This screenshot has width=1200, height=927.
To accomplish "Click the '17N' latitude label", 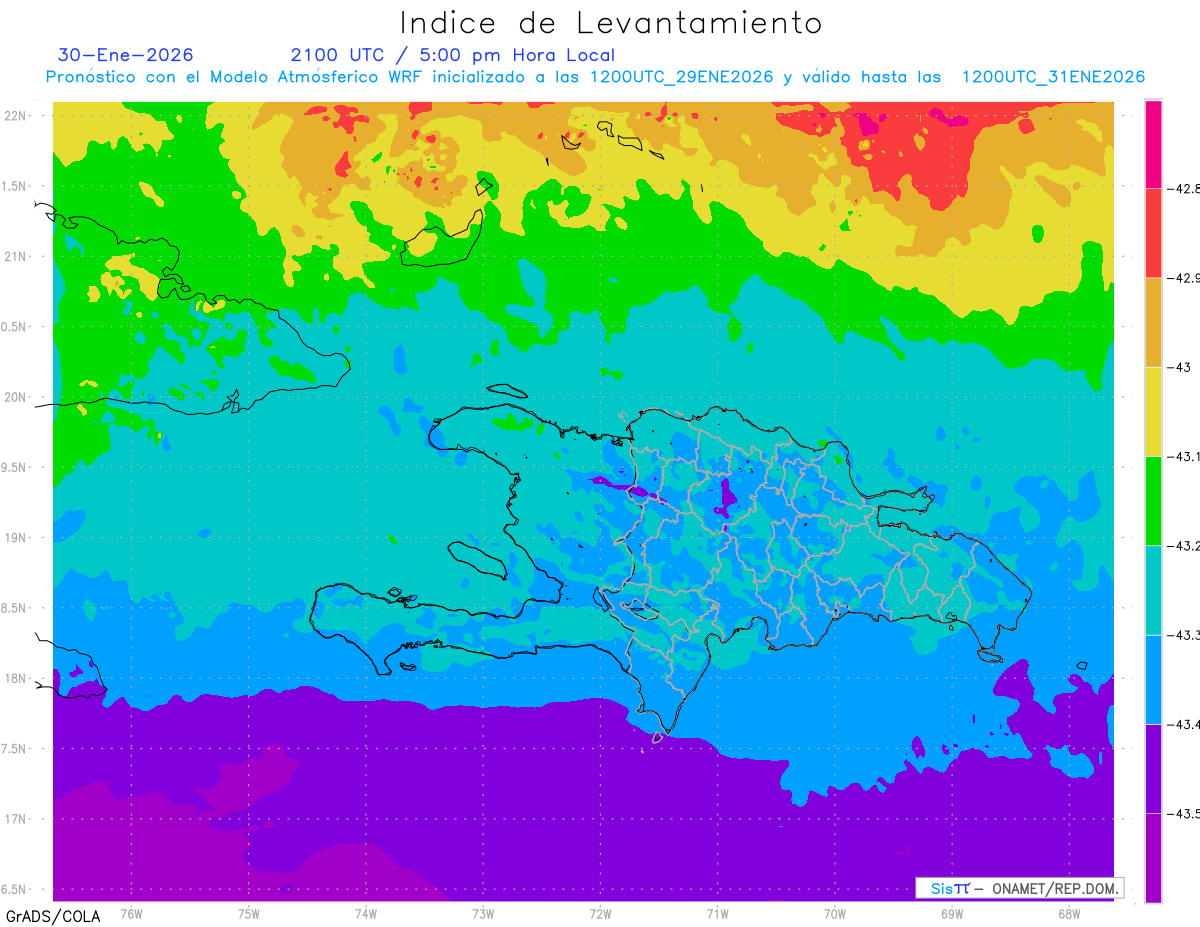I will click(x=16, y=819).
